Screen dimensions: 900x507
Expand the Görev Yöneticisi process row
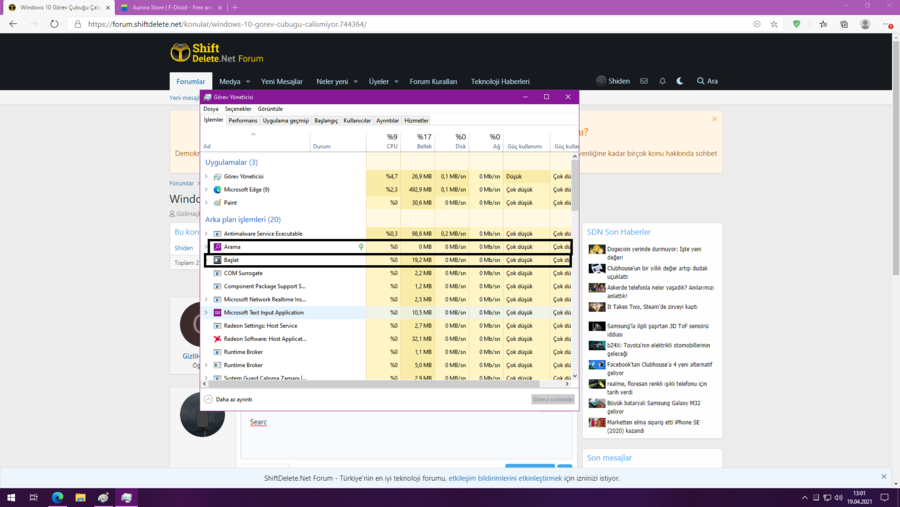[x=206, y=176]
